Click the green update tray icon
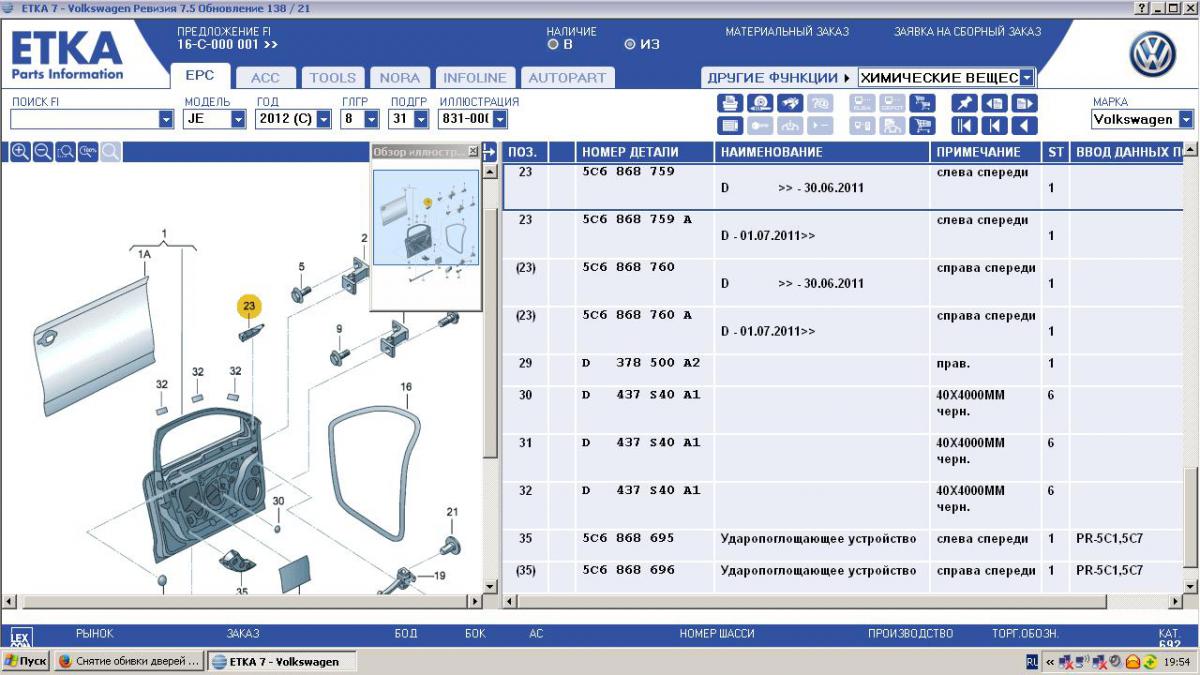 pos(1150,662)
